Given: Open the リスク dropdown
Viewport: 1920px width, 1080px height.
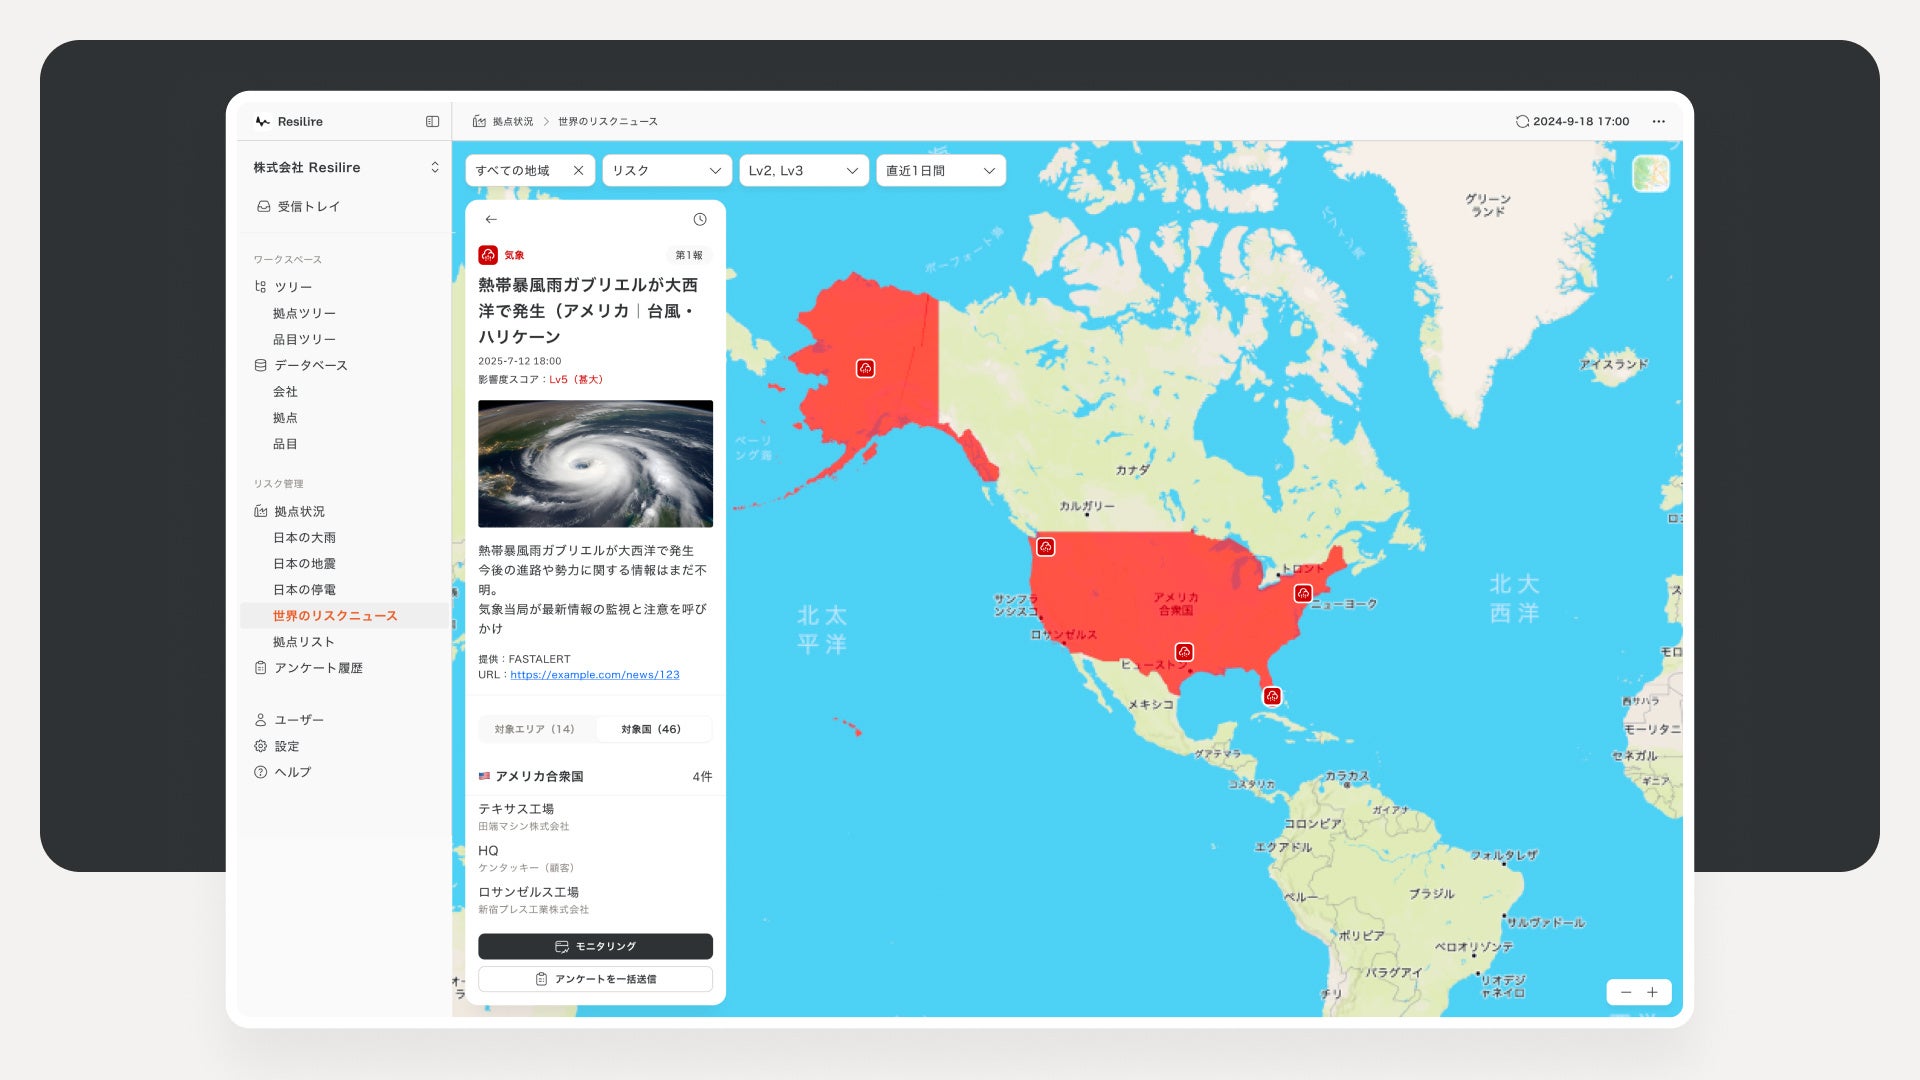Looking at the screenshot, I should tap(666, 171).
